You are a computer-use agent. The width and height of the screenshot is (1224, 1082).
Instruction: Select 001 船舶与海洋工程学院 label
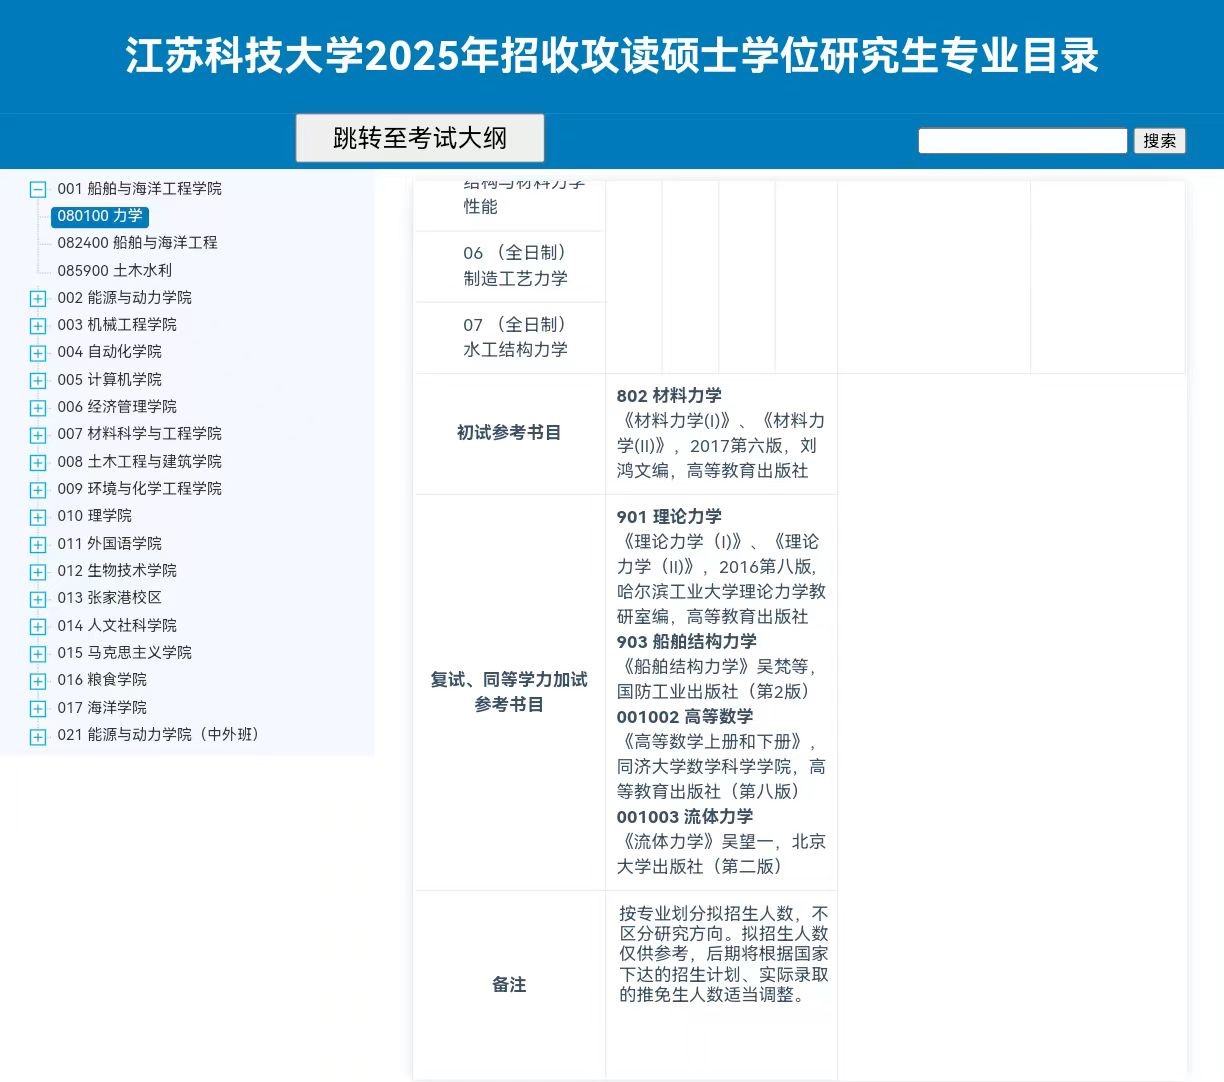(x=139, y=188)
